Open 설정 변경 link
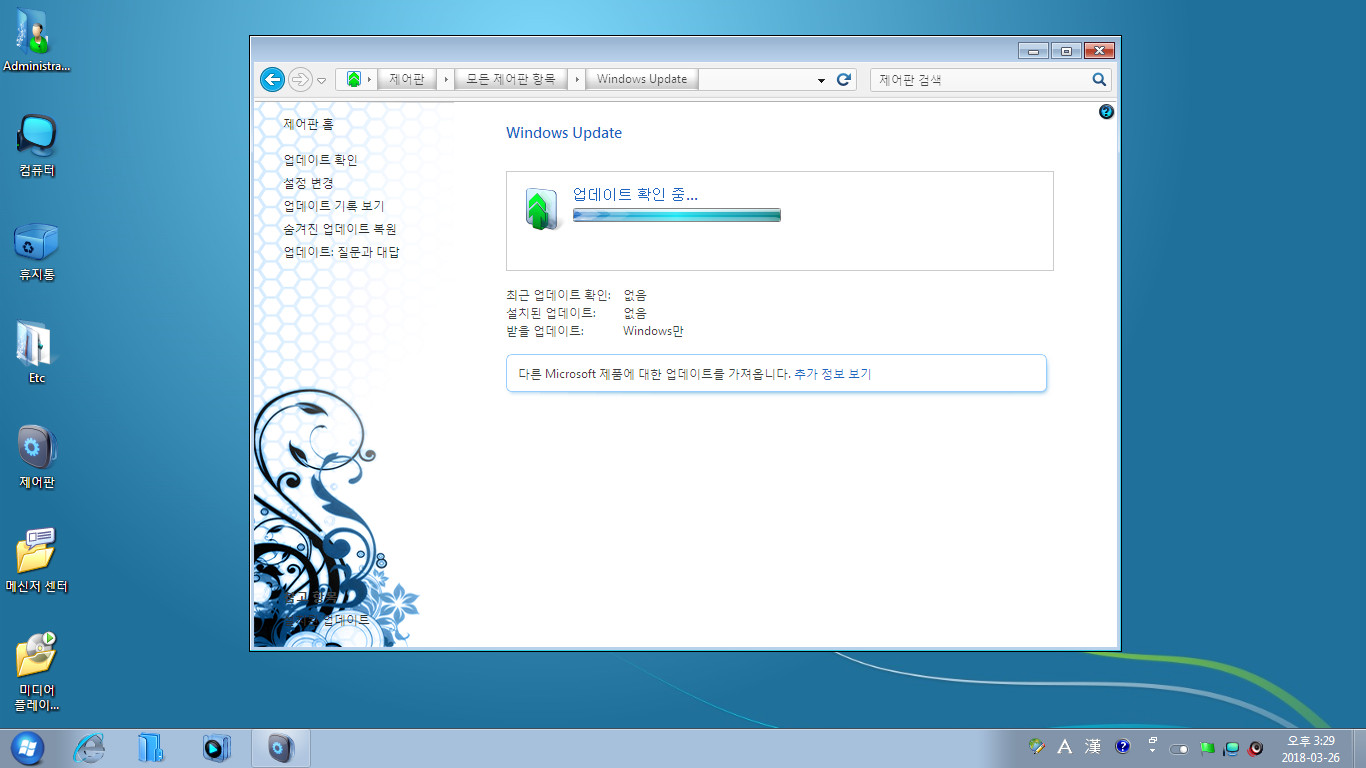Screen dimensions: 1366x768 [308, 183]
